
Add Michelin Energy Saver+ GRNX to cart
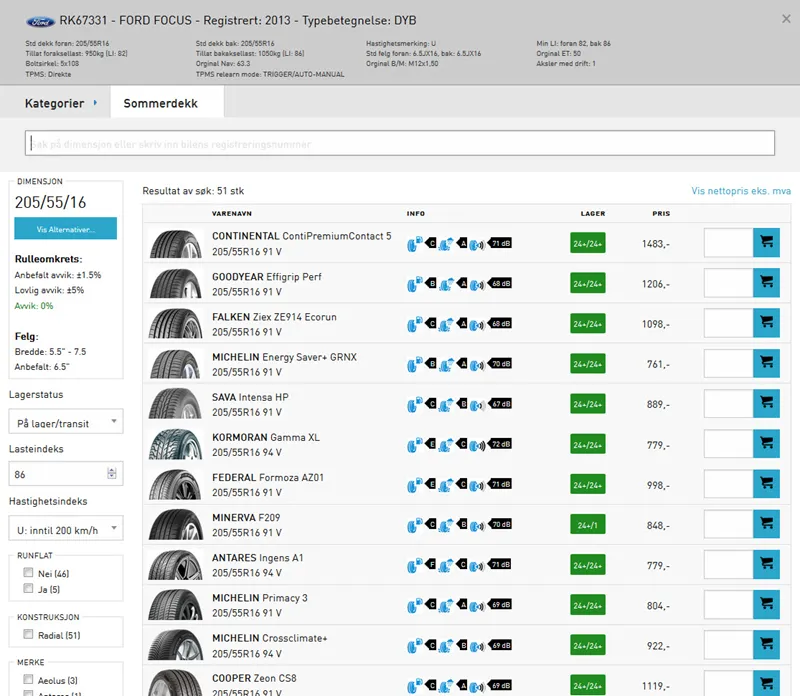[x=766, y=363]
